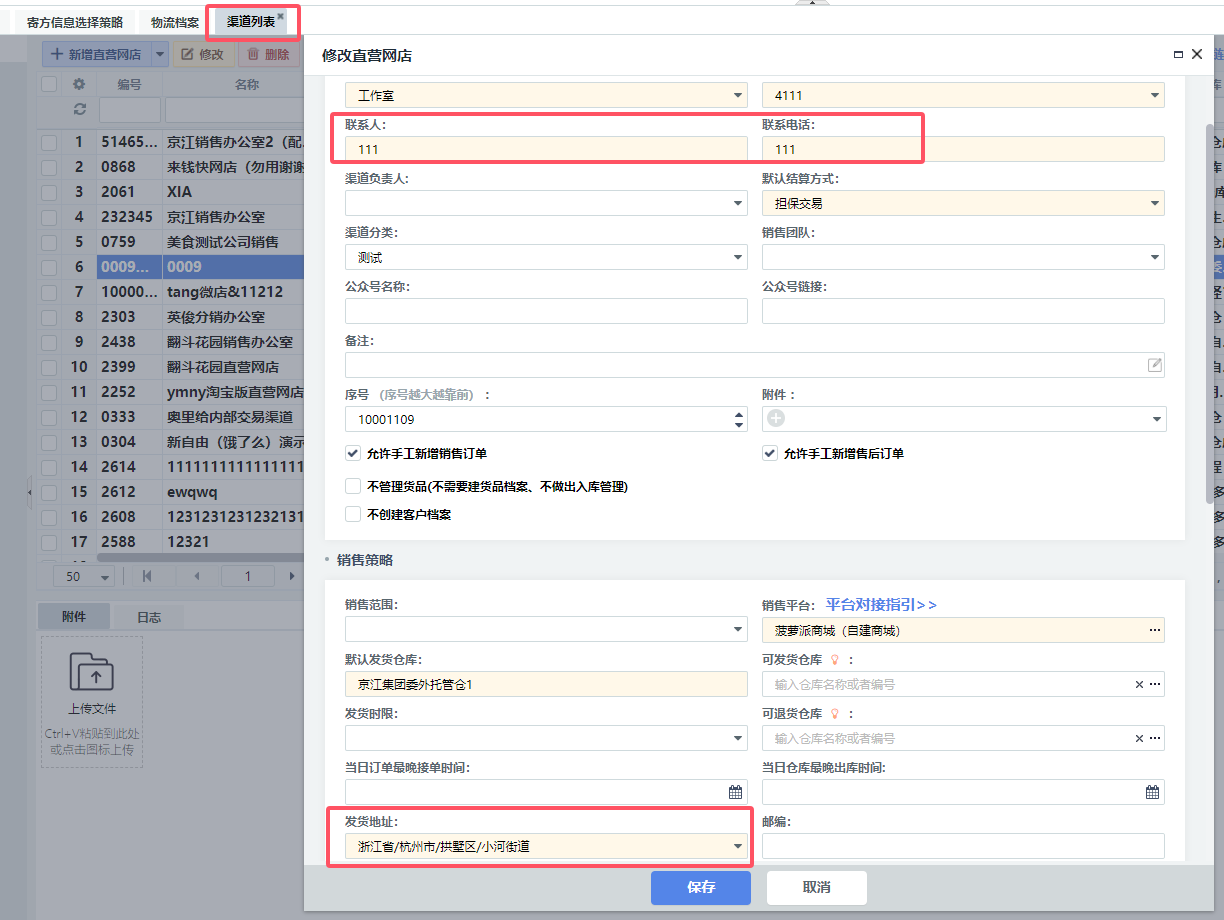Screen dimensions: 1224x920
Task: Tick the 不创建客户档案 checkbox
Action: tap(353, 514)
